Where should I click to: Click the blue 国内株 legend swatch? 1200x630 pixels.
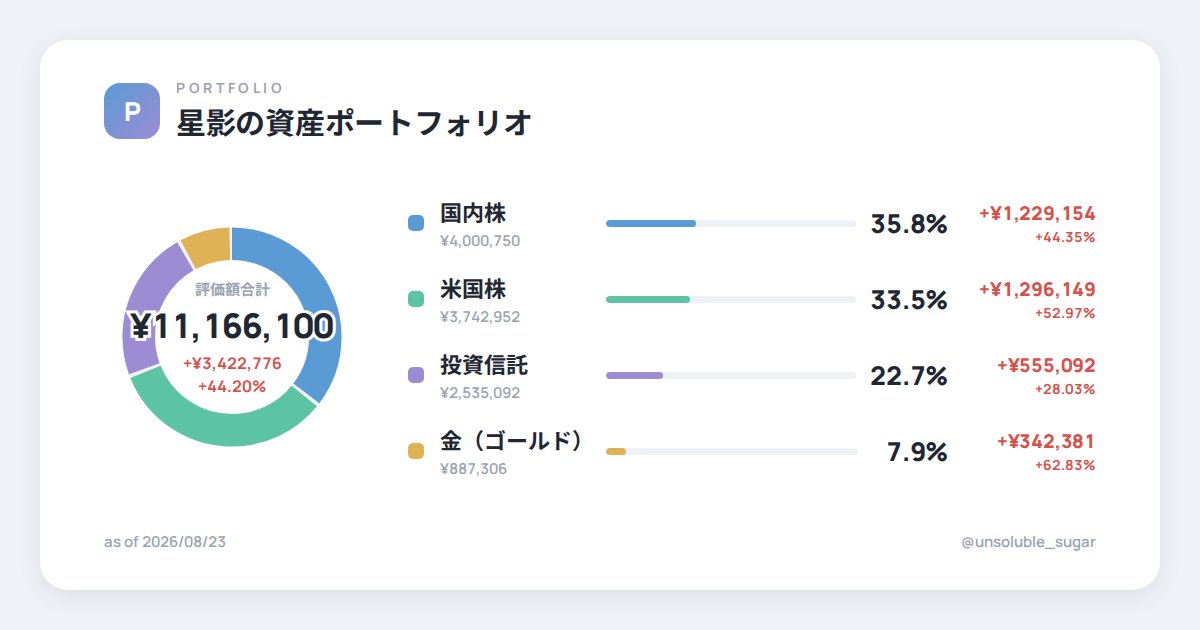[416, 223]
